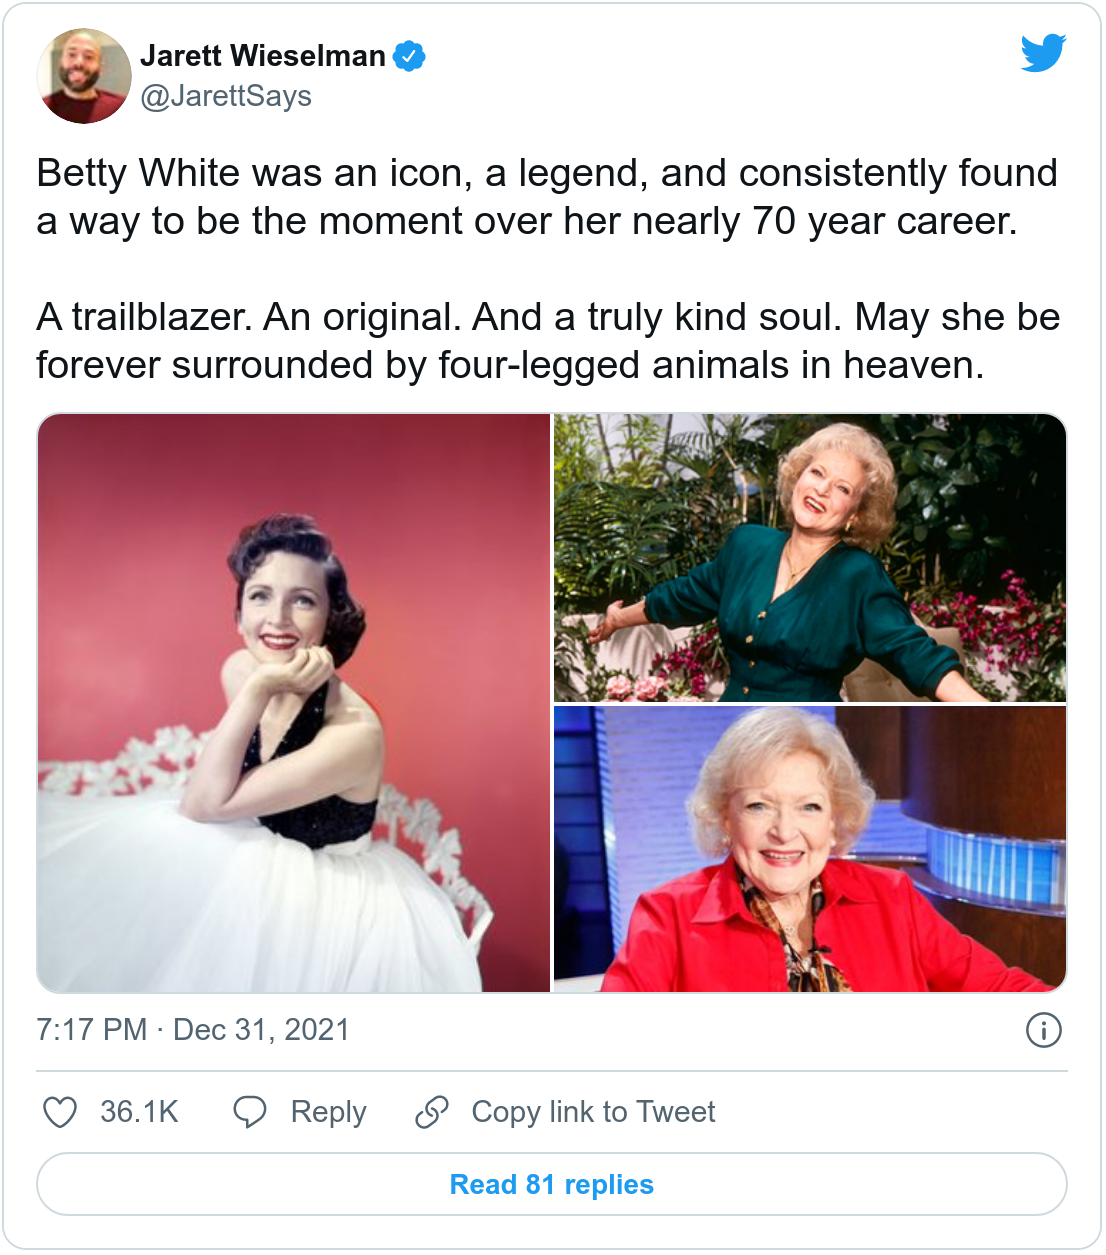Click the paragraph beginning 'A trailblazer'

[547, 341]
